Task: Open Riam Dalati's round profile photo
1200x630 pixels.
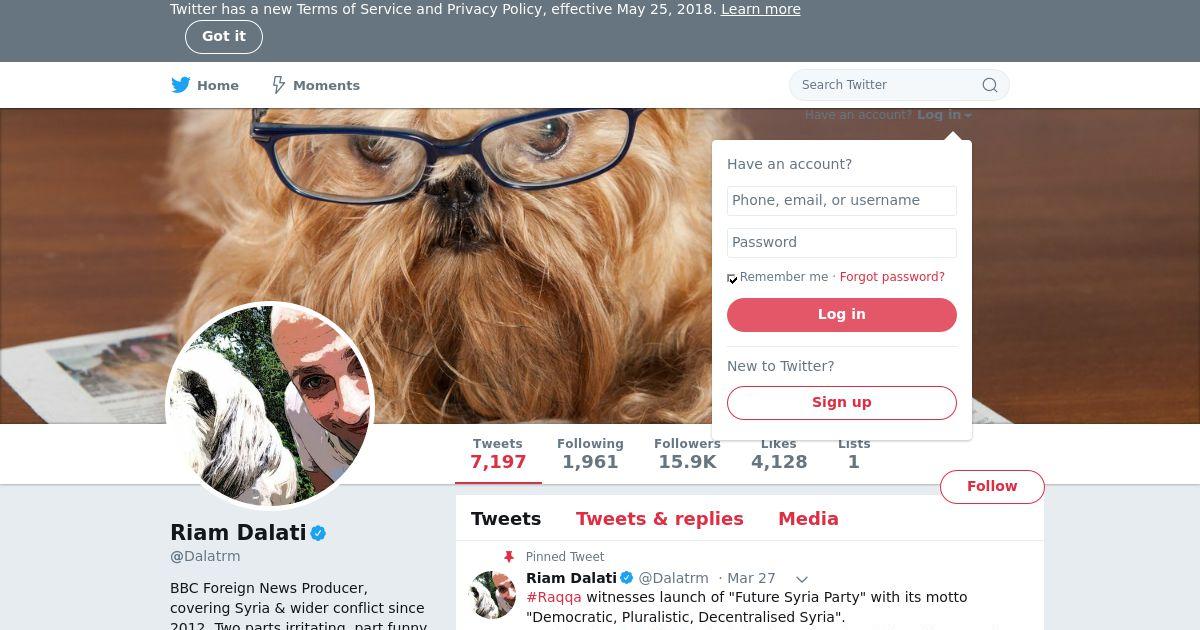Action: click(x=270, y=405)
